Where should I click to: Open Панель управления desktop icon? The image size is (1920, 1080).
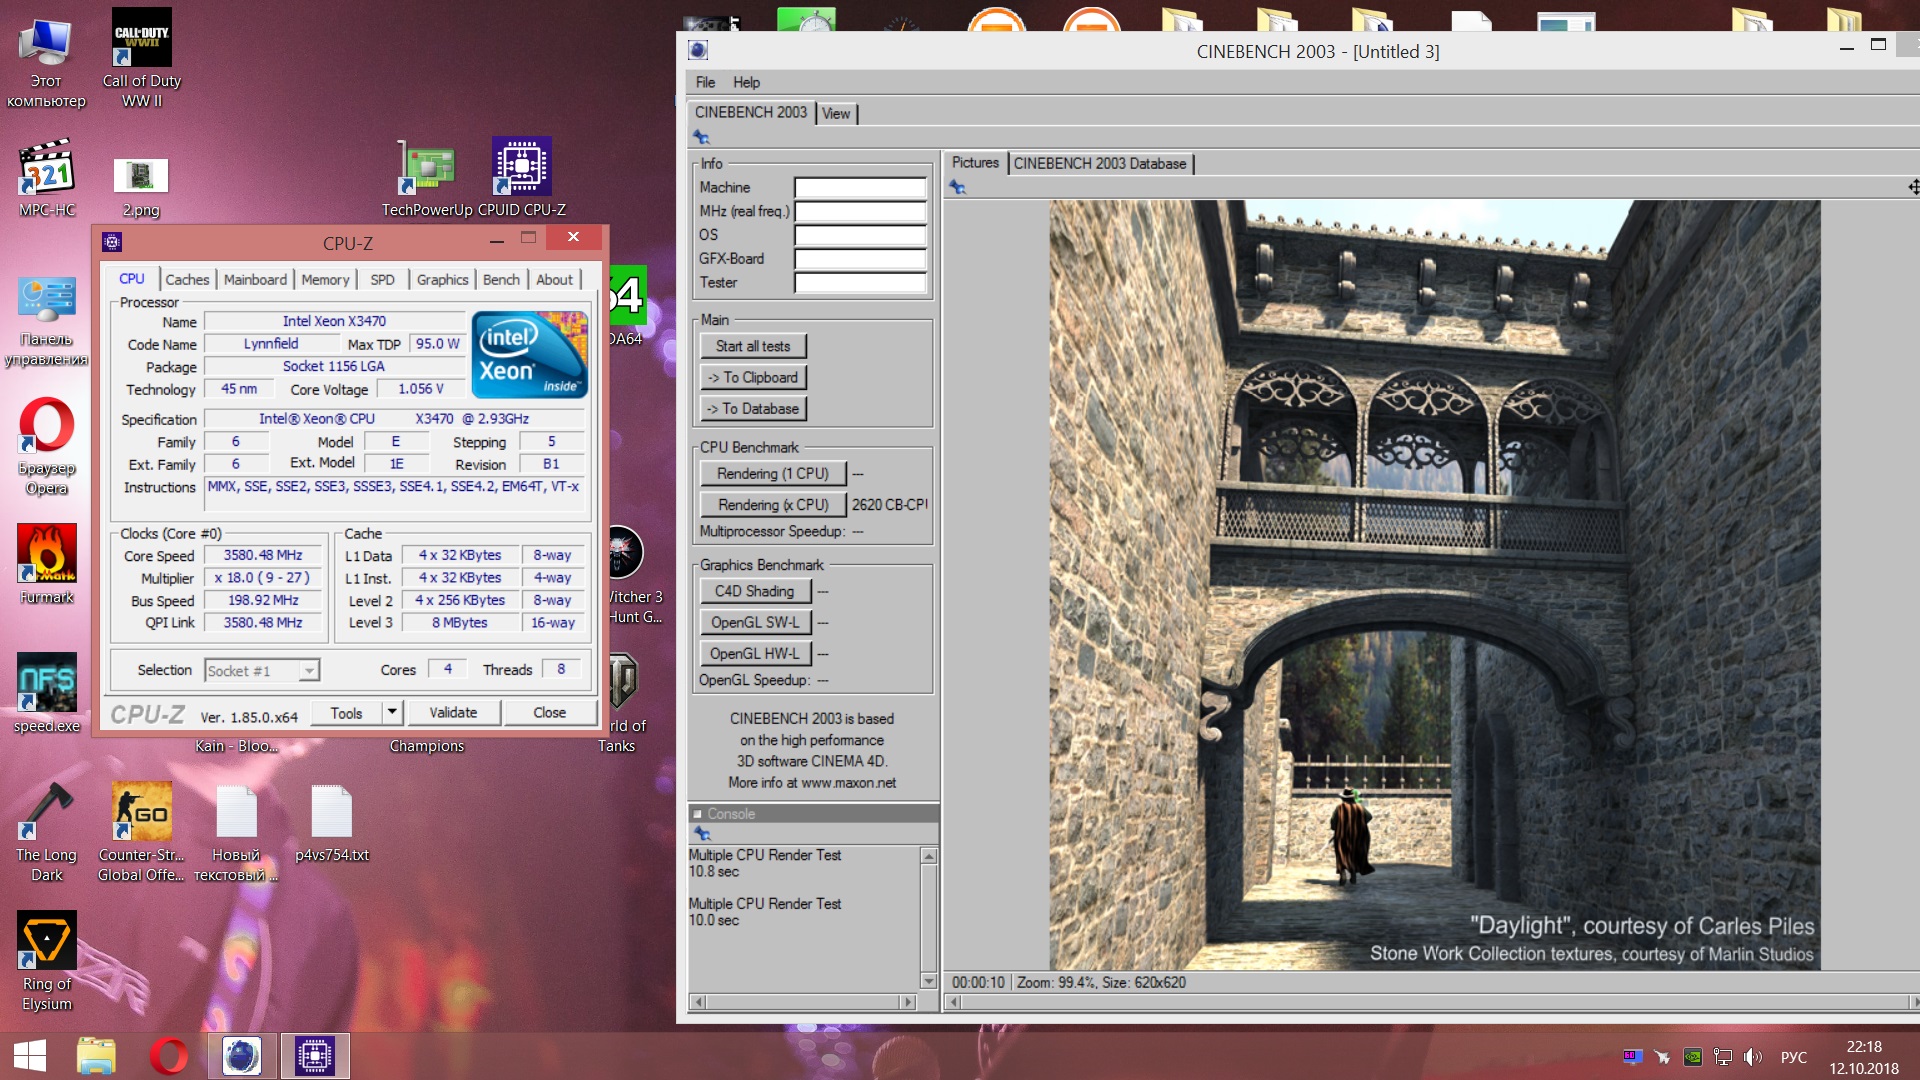pyautogui.click(x=46, y=320)
